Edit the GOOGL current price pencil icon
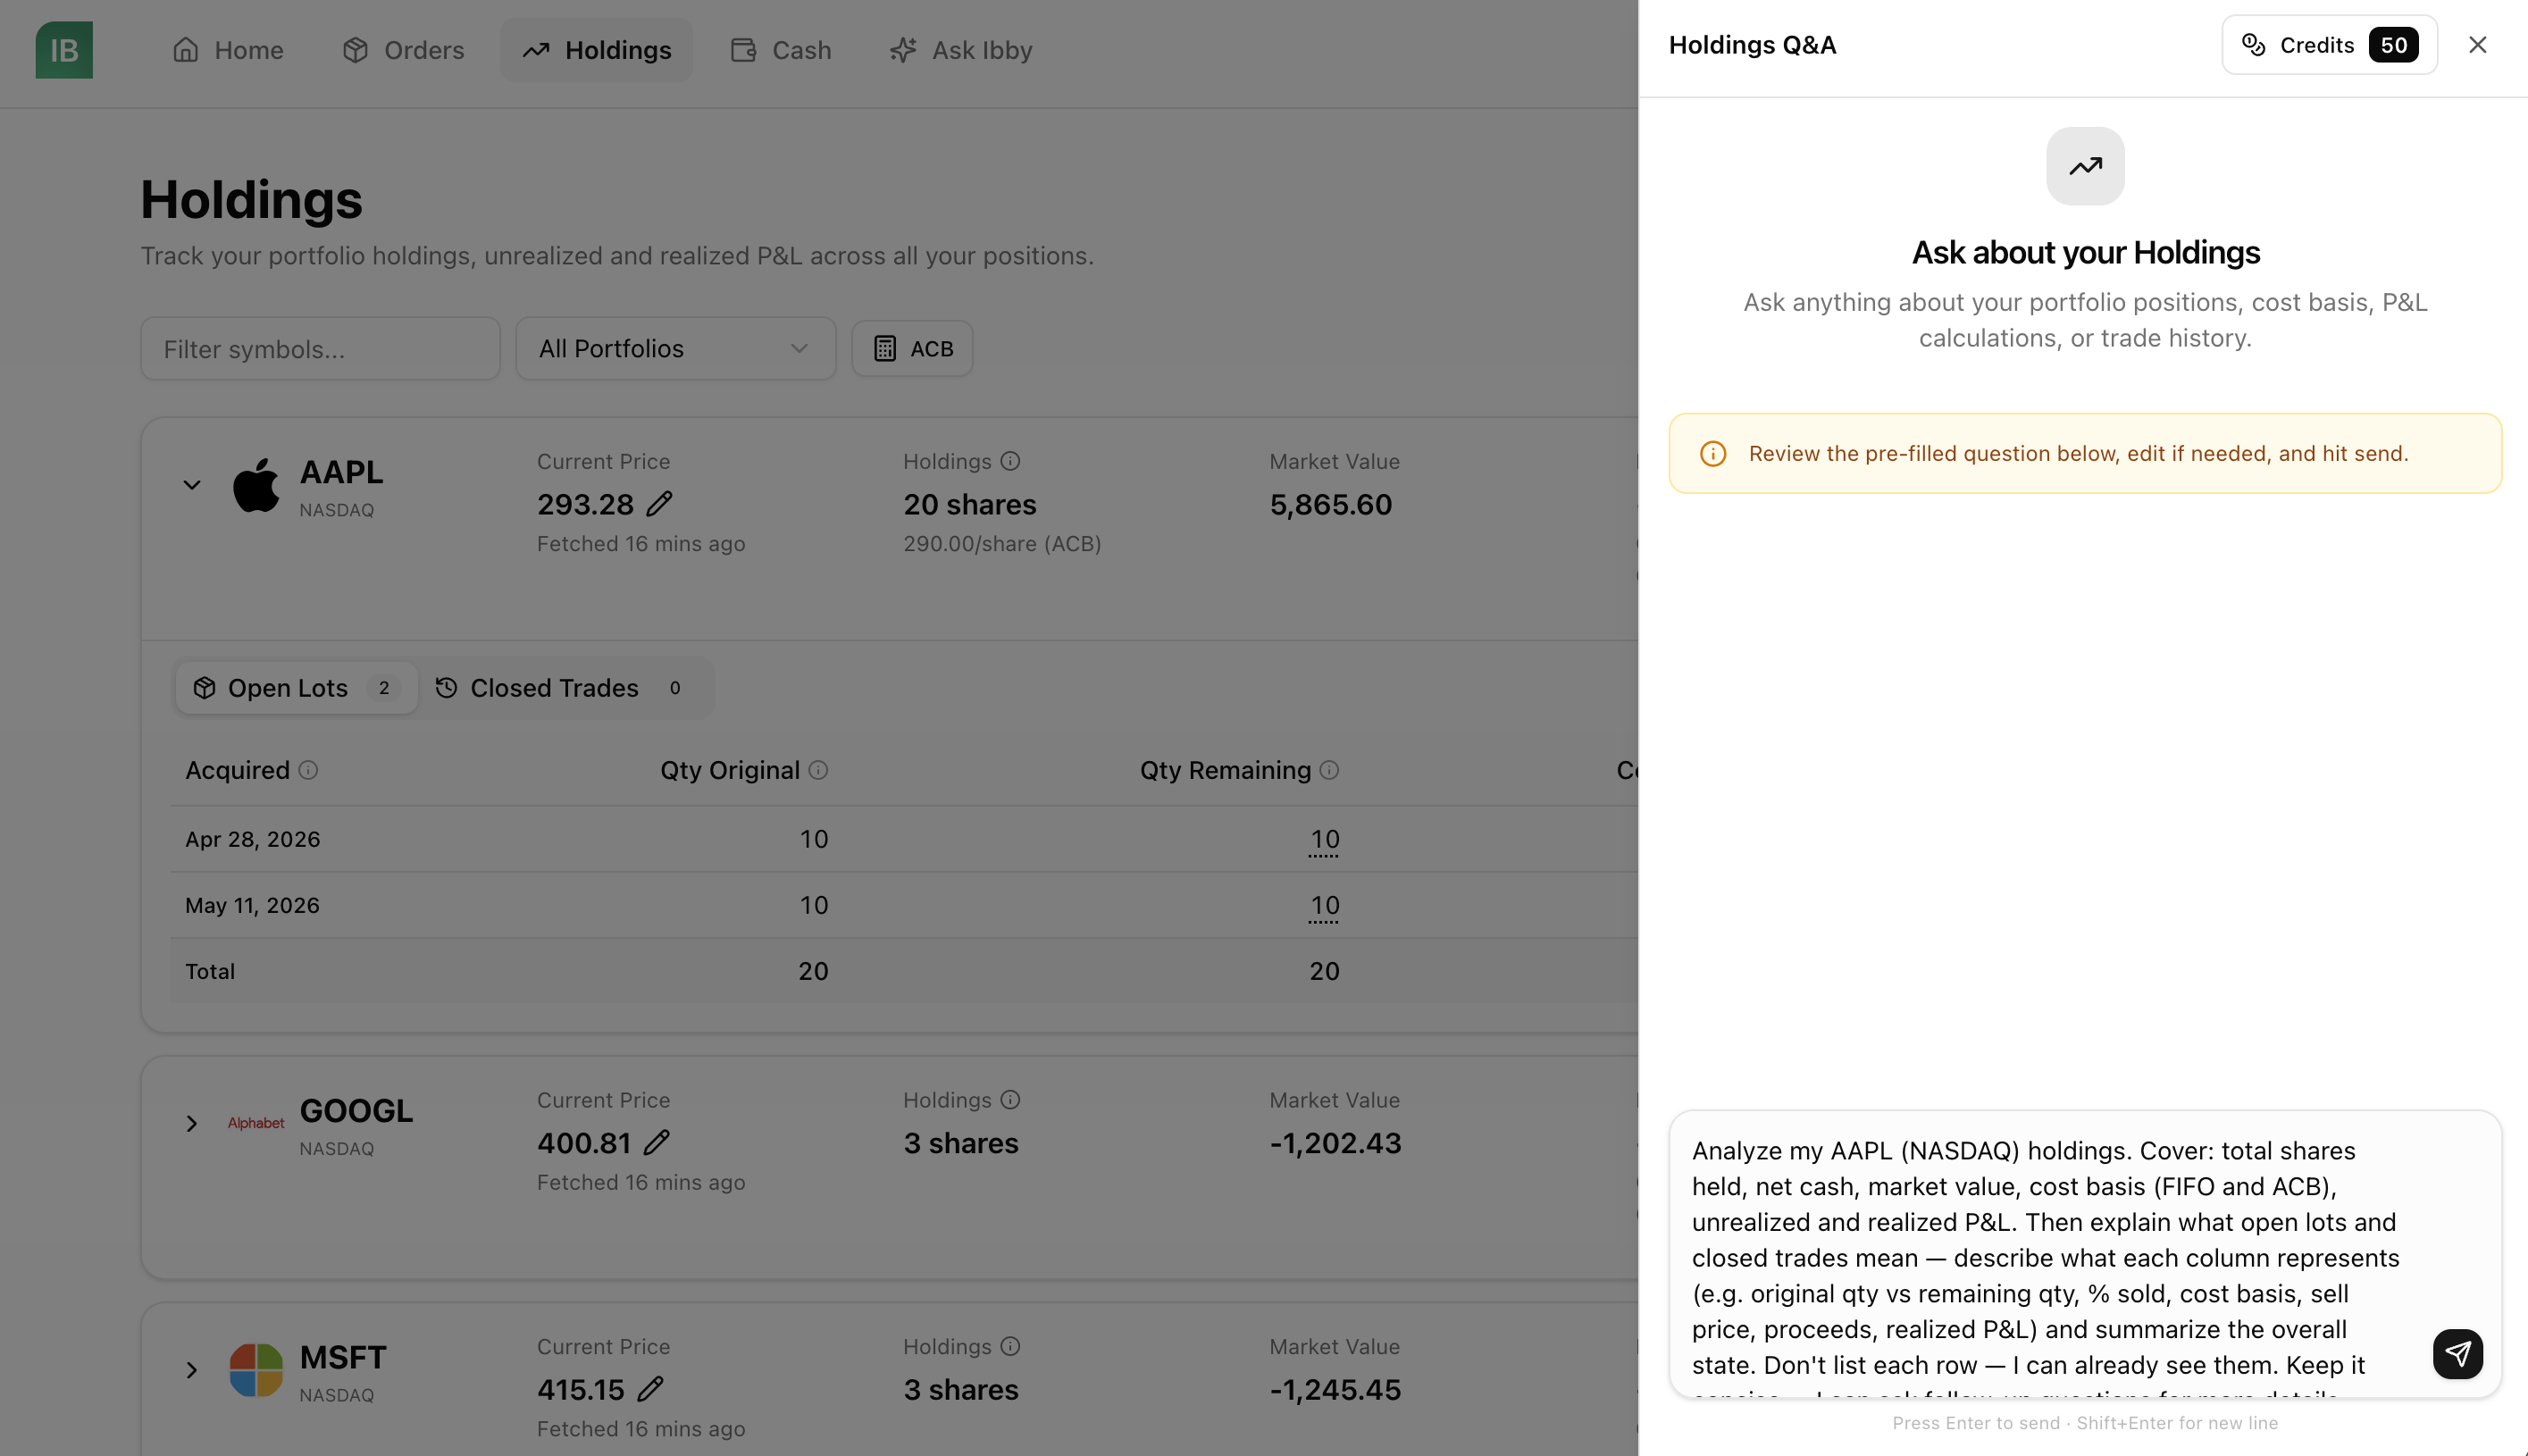This screenshot has height=1456, width=2528. click(656, 1142)
